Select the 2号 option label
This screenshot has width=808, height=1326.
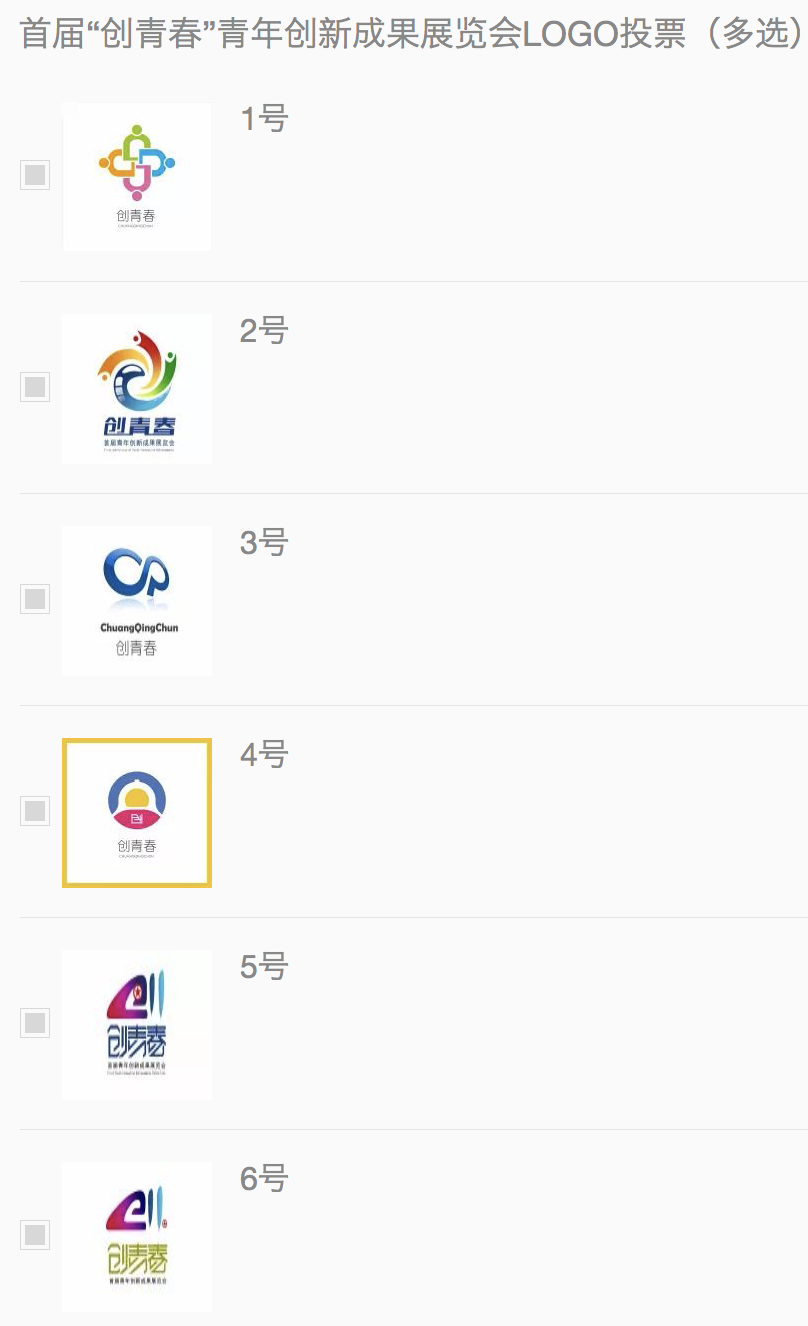pos(264,331)
